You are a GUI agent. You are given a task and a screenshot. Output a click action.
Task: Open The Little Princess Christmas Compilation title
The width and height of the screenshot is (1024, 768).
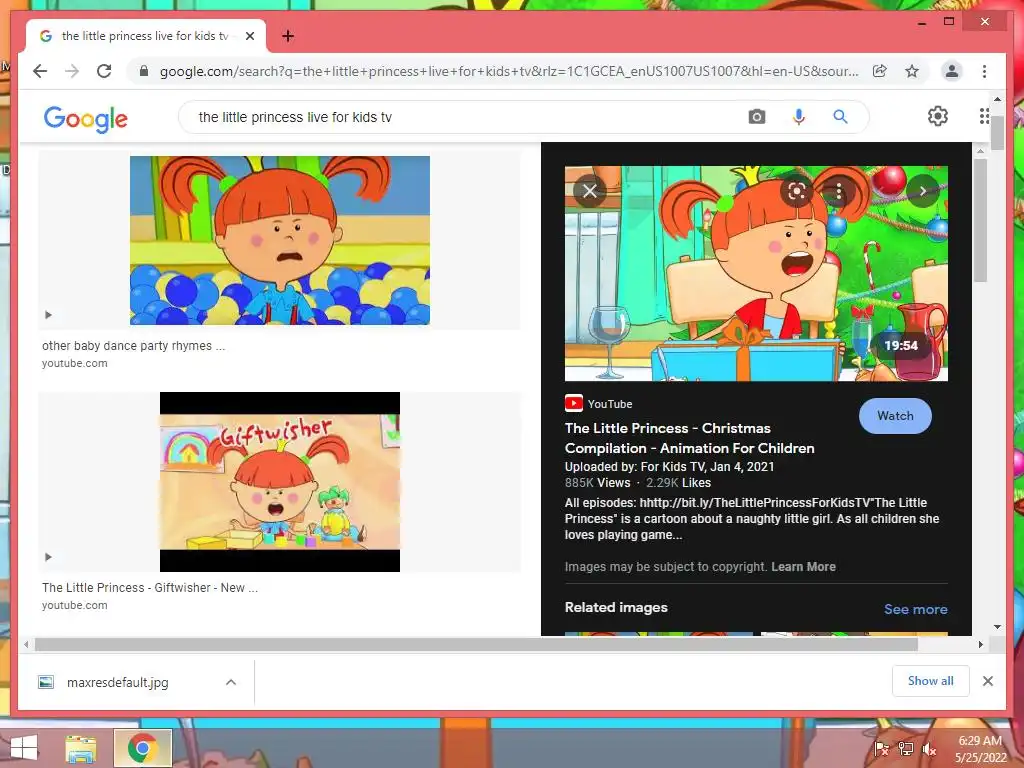[x=690, y=438]
